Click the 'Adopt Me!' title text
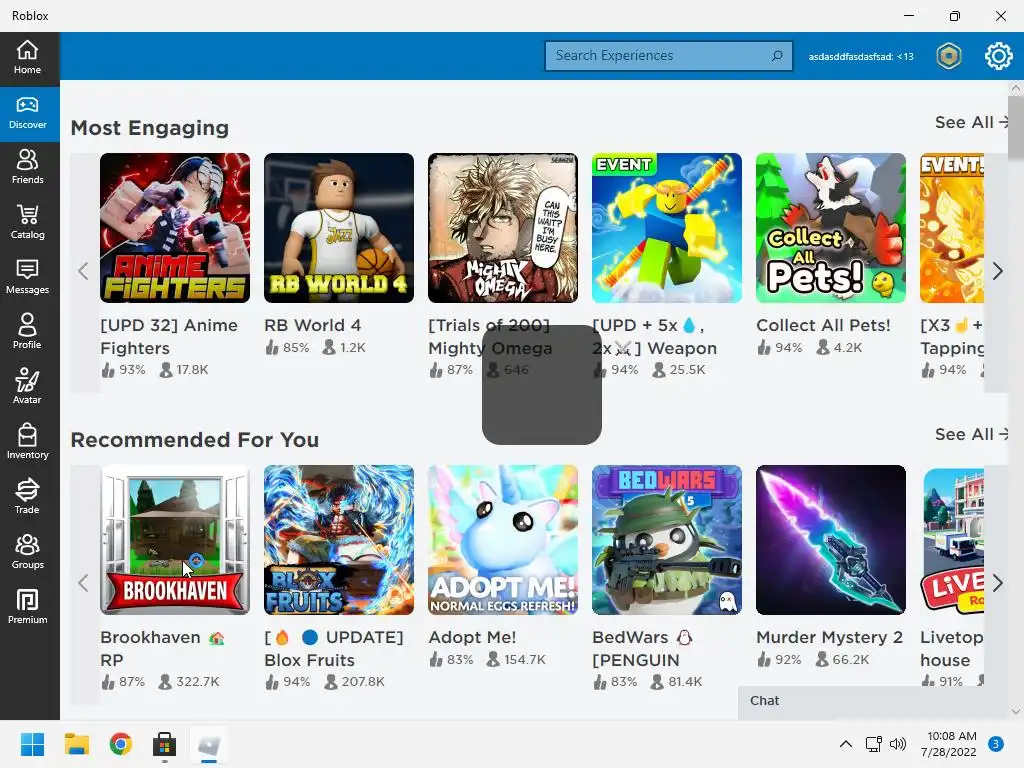The width and height of the screenshot is (1024, 768). [x=472, y=637]
